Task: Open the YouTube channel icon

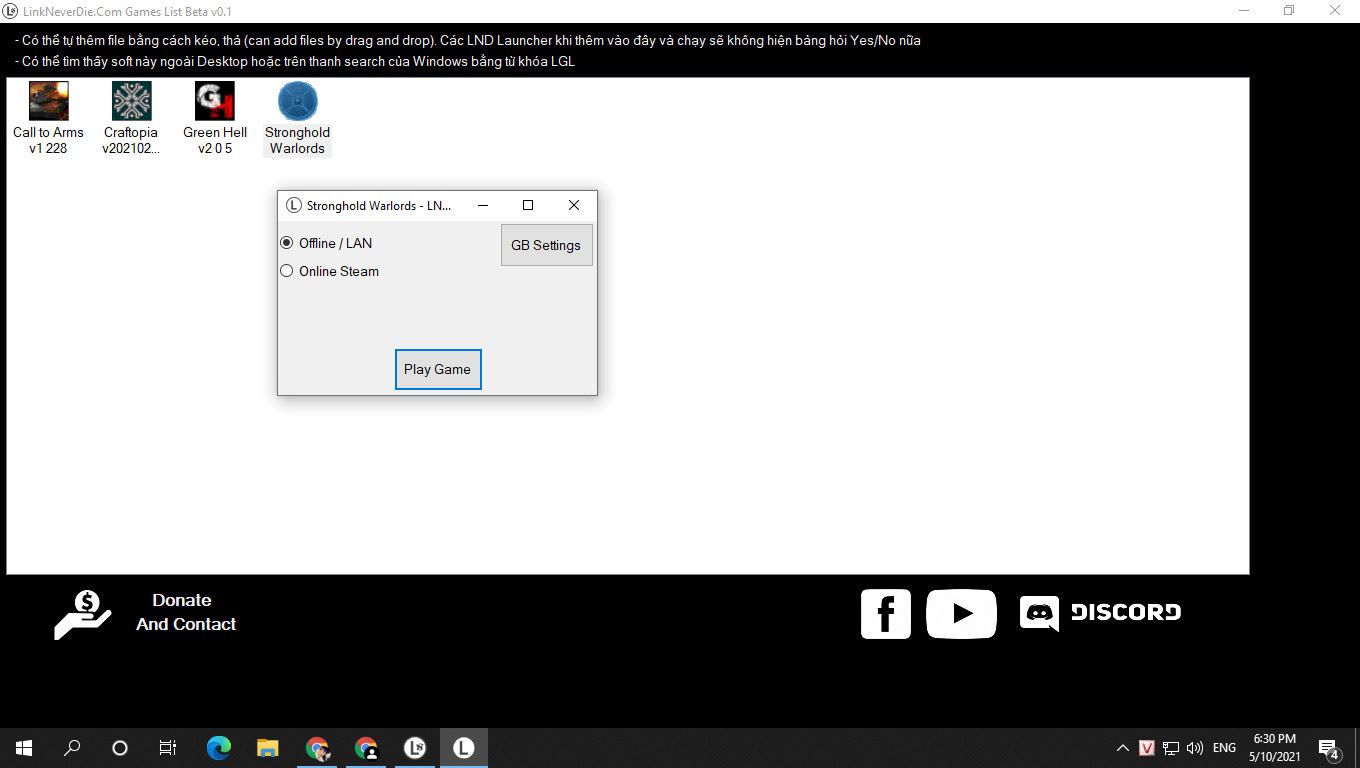Action: tap(961, 614)
